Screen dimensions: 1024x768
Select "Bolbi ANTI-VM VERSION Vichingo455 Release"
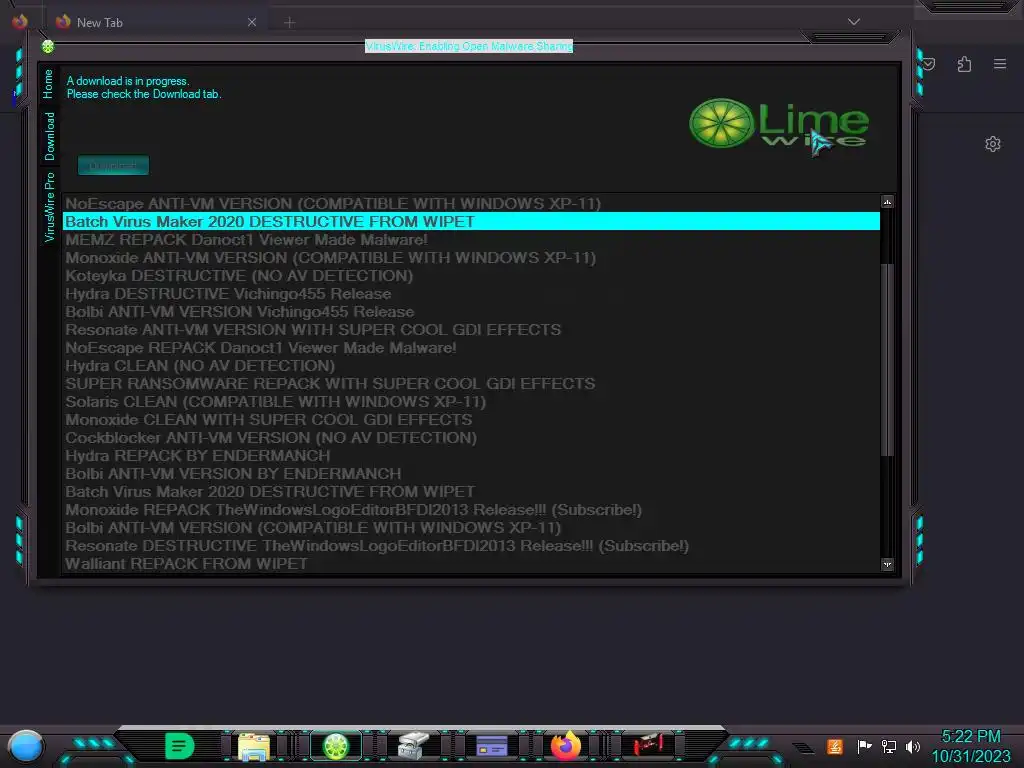472,312
